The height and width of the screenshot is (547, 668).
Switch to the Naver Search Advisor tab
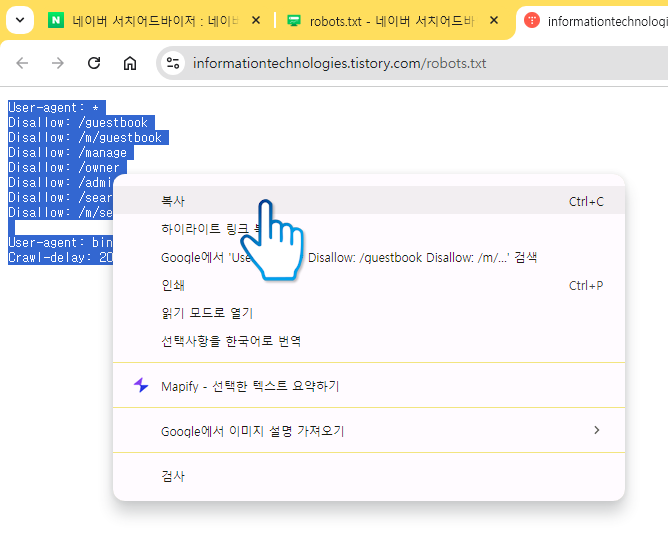click(x=155, y=20)
